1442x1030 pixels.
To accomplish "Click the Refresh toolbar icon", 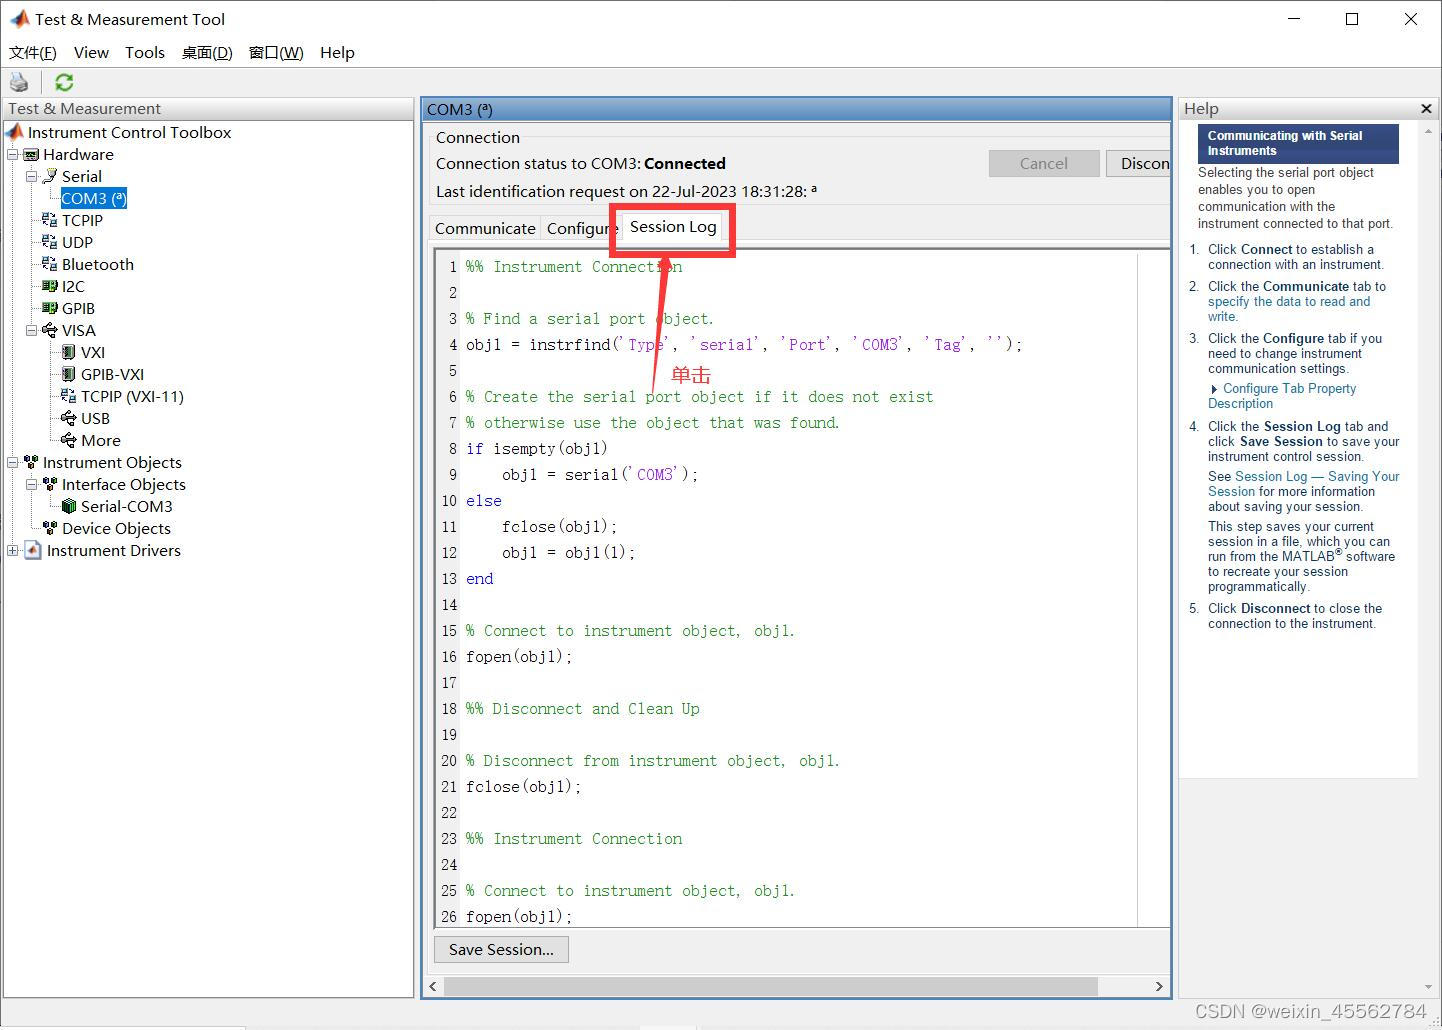I will (x=63, y=82).
